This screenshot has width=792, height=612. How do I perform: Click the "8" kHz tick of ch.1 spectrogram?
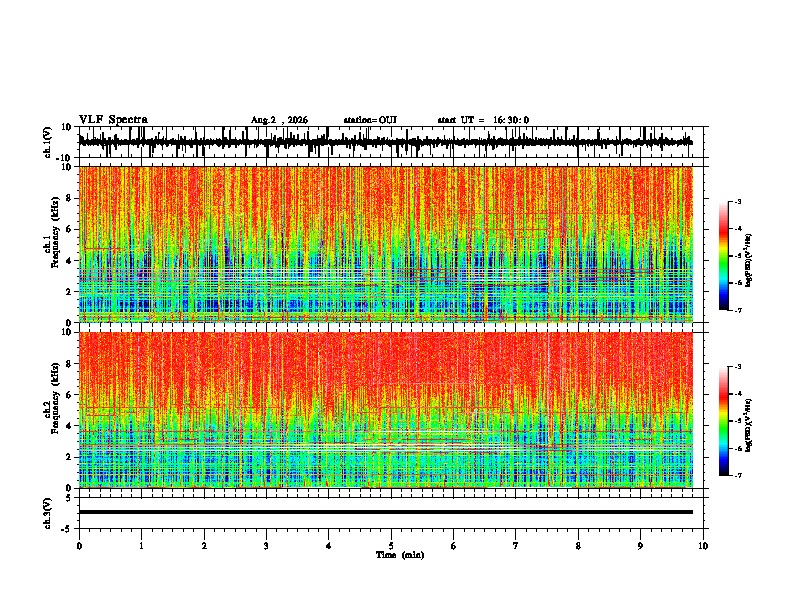coord(70,198)
